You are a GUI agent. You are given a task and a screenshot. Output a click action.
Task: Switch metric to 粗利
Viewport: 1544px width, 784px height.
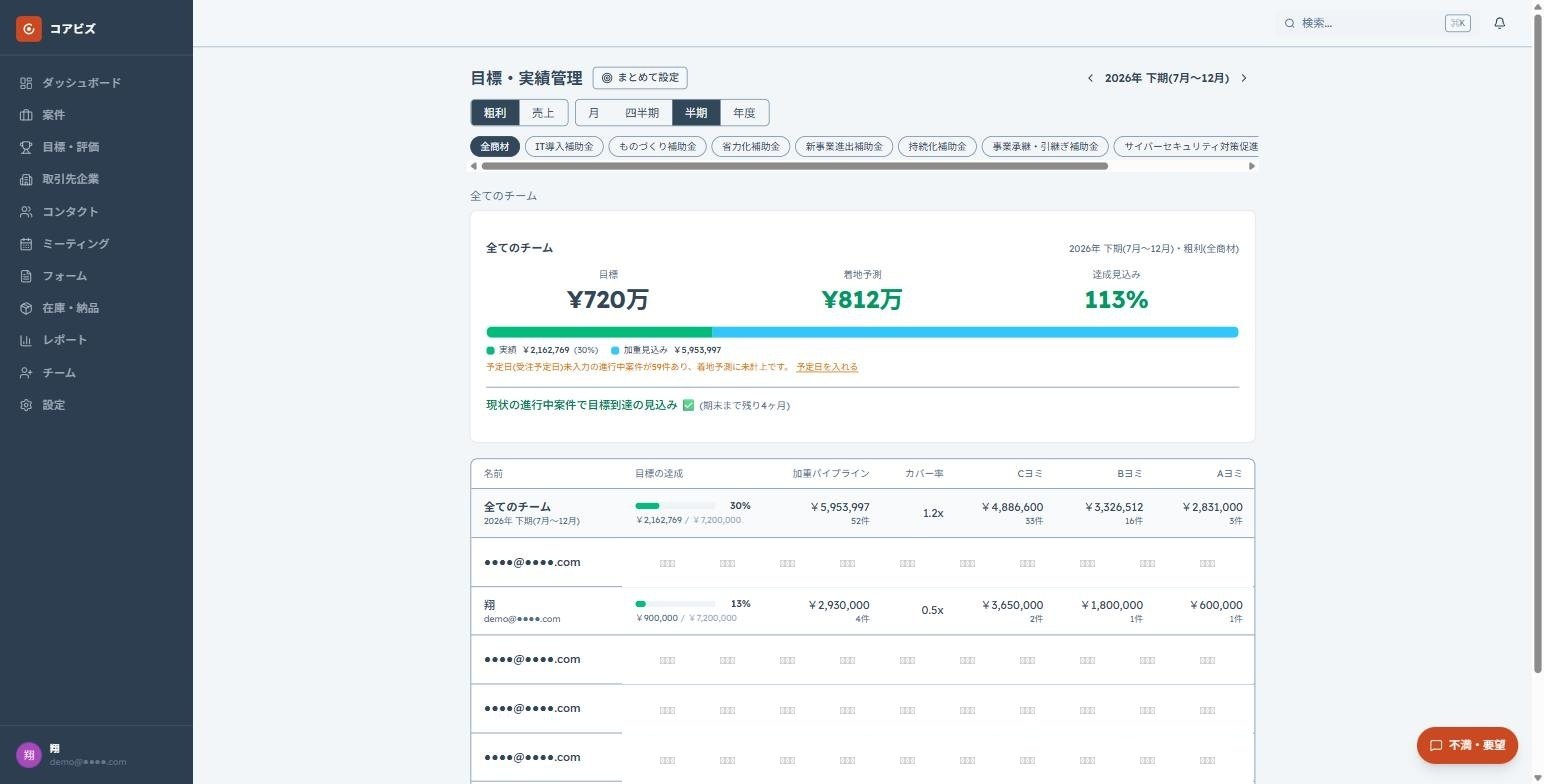tap(495, 113)
